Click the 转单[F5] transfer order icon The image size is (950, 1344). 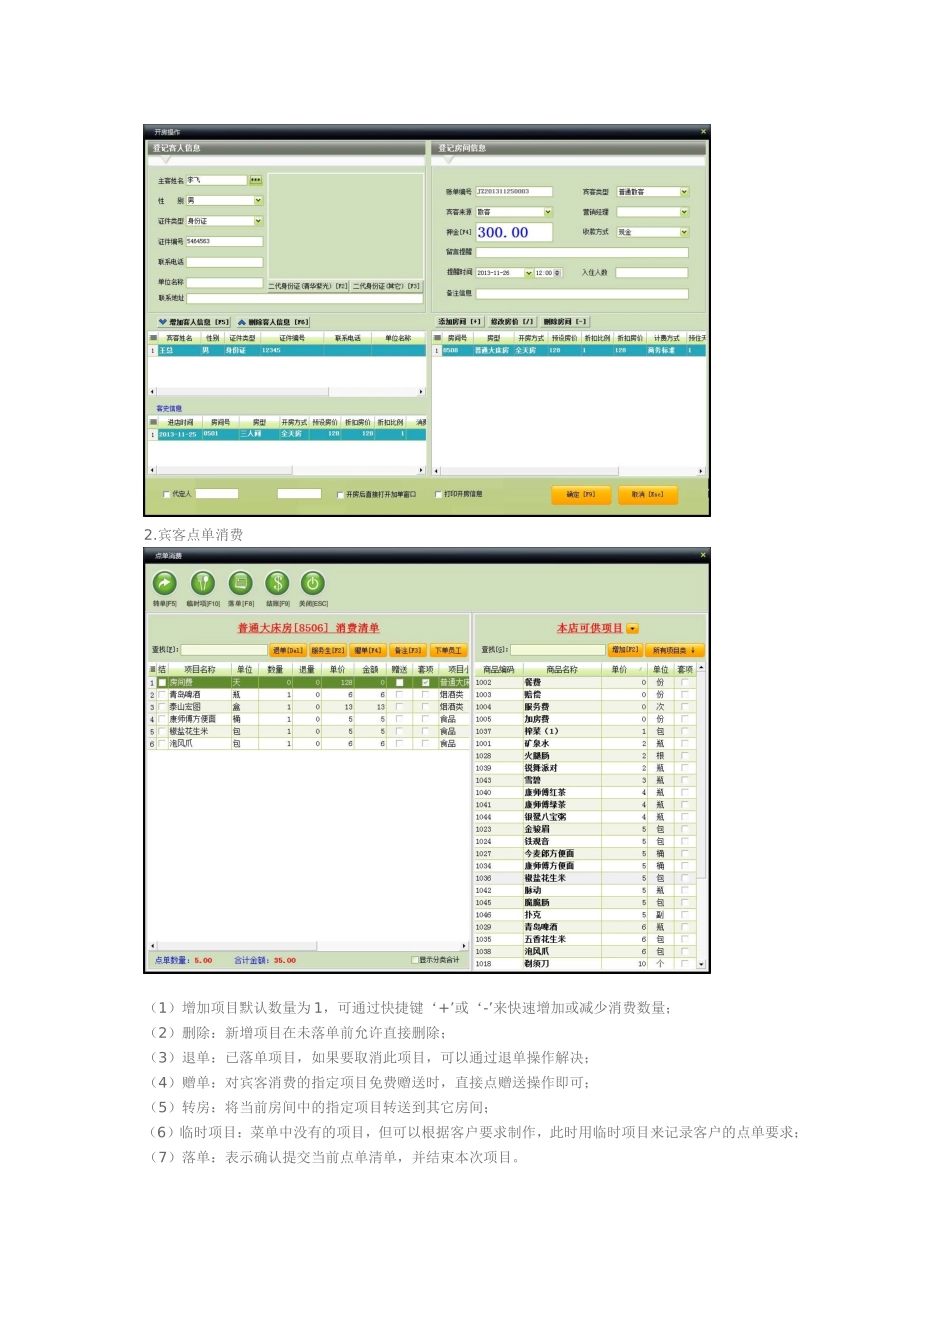tap(164, 583)
